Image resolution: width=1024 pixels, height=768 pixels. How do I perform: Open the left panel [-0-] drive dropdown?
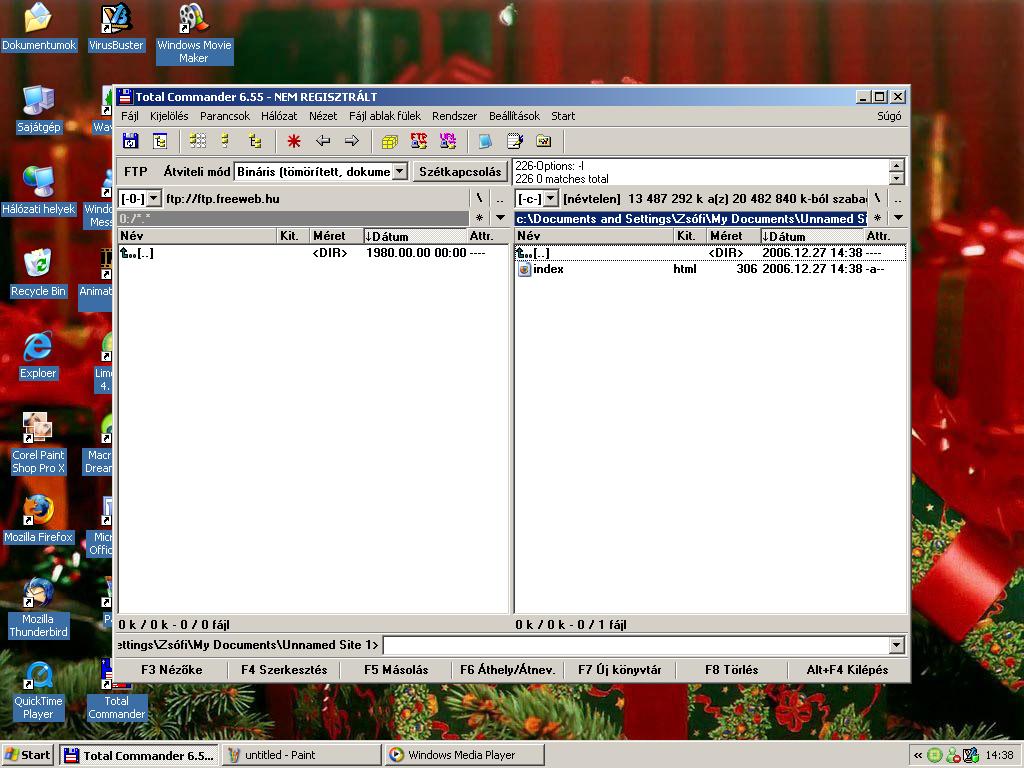coord(153,199)
